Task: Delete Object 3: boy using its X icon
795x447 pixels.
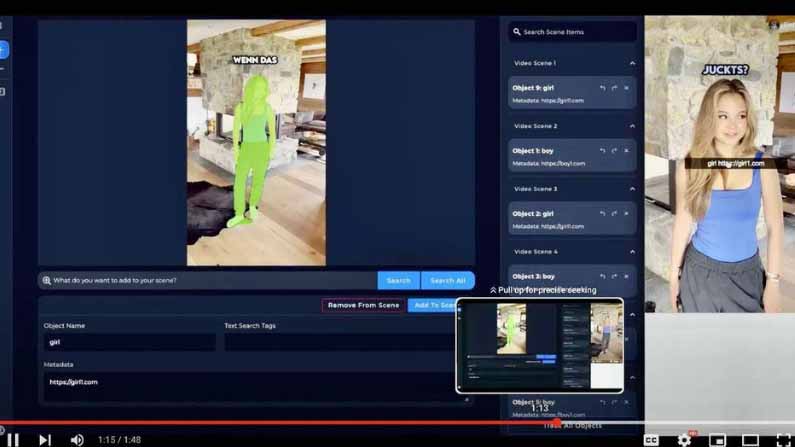Action: (x=626, y=276)
